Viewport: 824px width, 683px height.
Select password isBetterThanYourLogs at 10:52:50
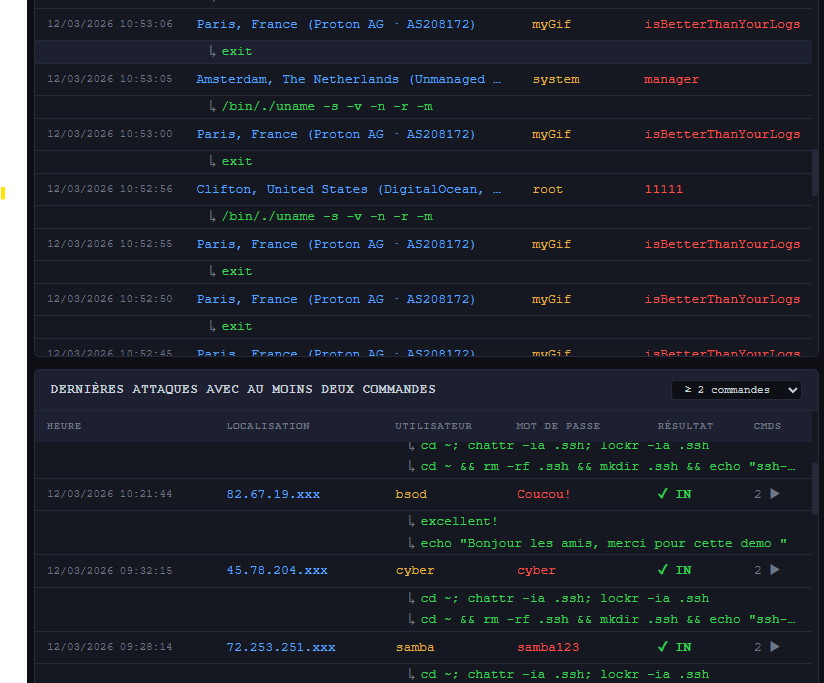point(723,299)
